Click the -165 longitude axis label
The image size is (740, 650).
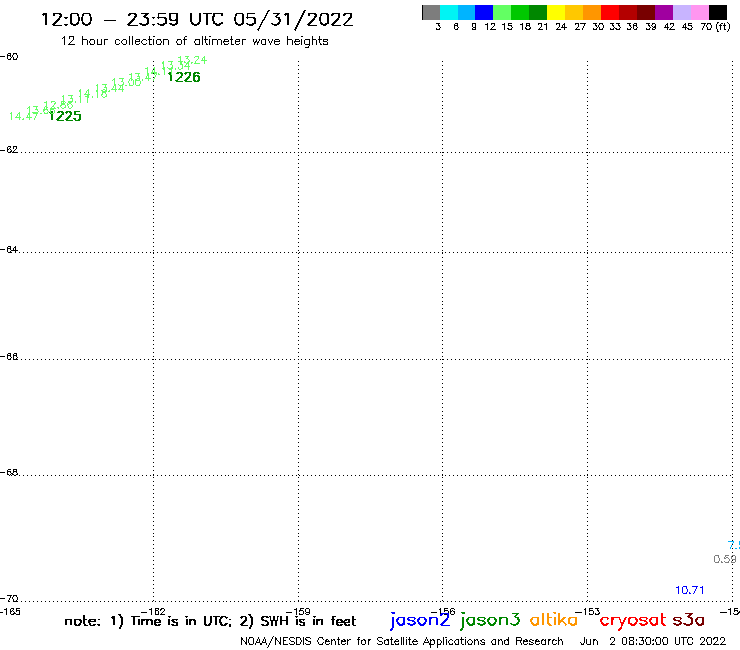pos(10,612)
